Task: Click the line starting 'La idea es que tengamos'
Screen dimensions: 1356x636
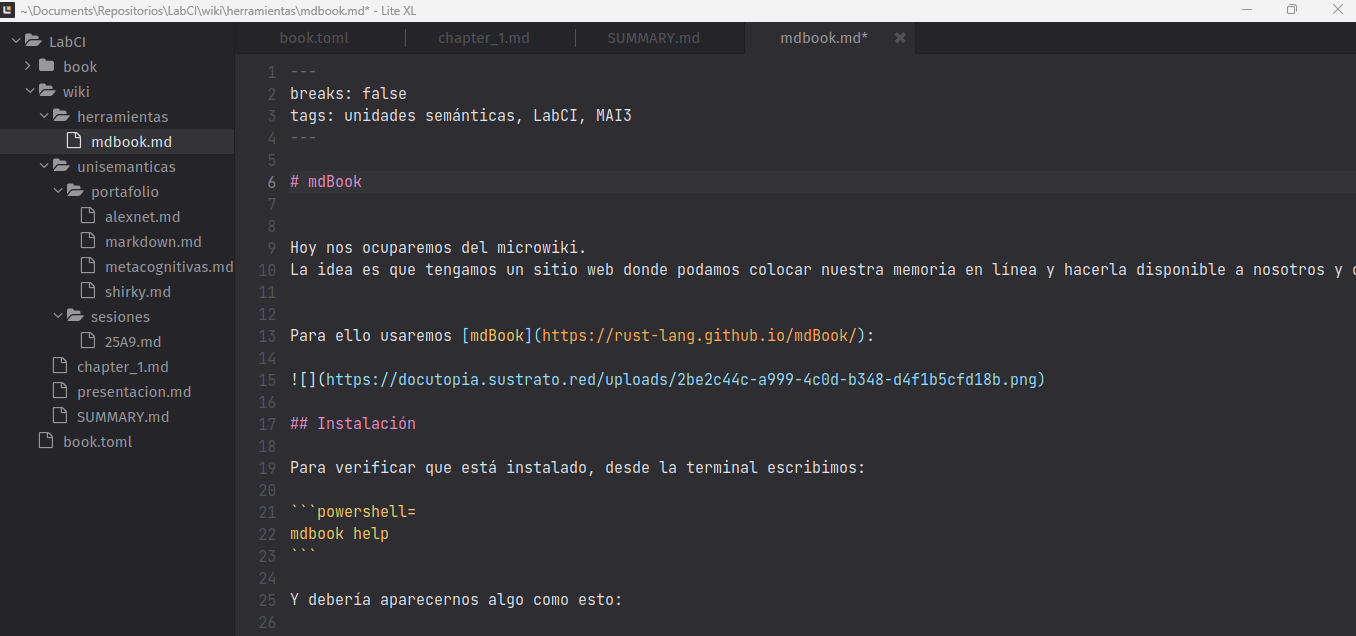Action: [822, 270]
